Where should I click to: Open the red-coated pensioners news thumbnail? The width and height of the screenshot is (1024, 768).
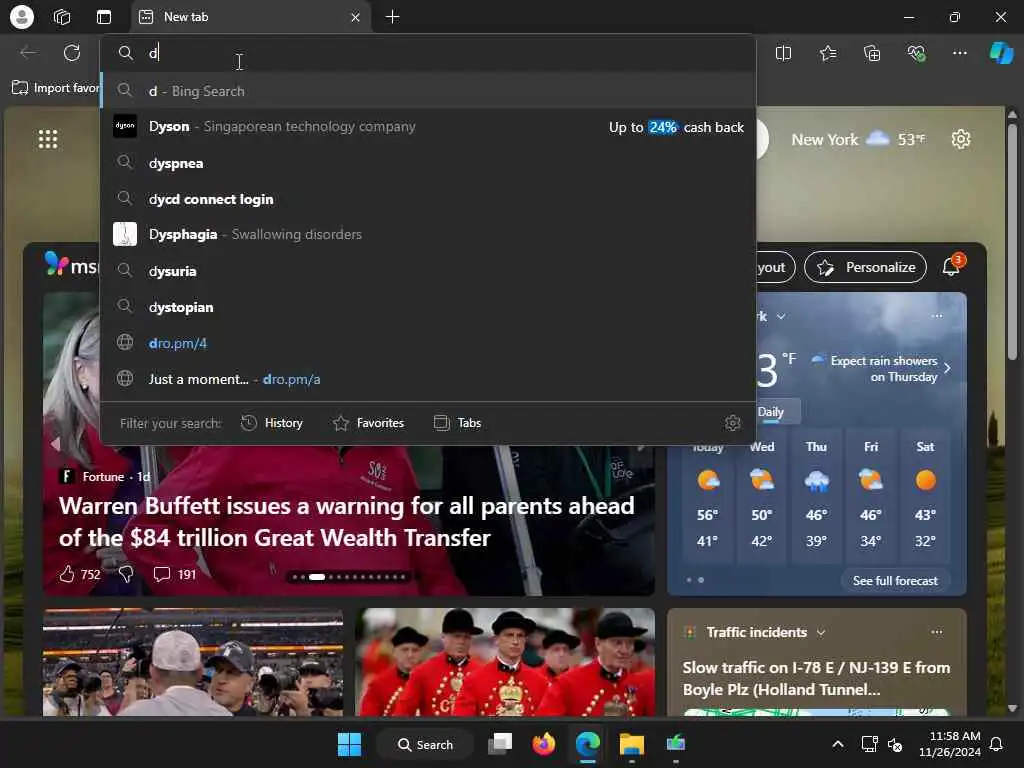(x=505, y=662)
